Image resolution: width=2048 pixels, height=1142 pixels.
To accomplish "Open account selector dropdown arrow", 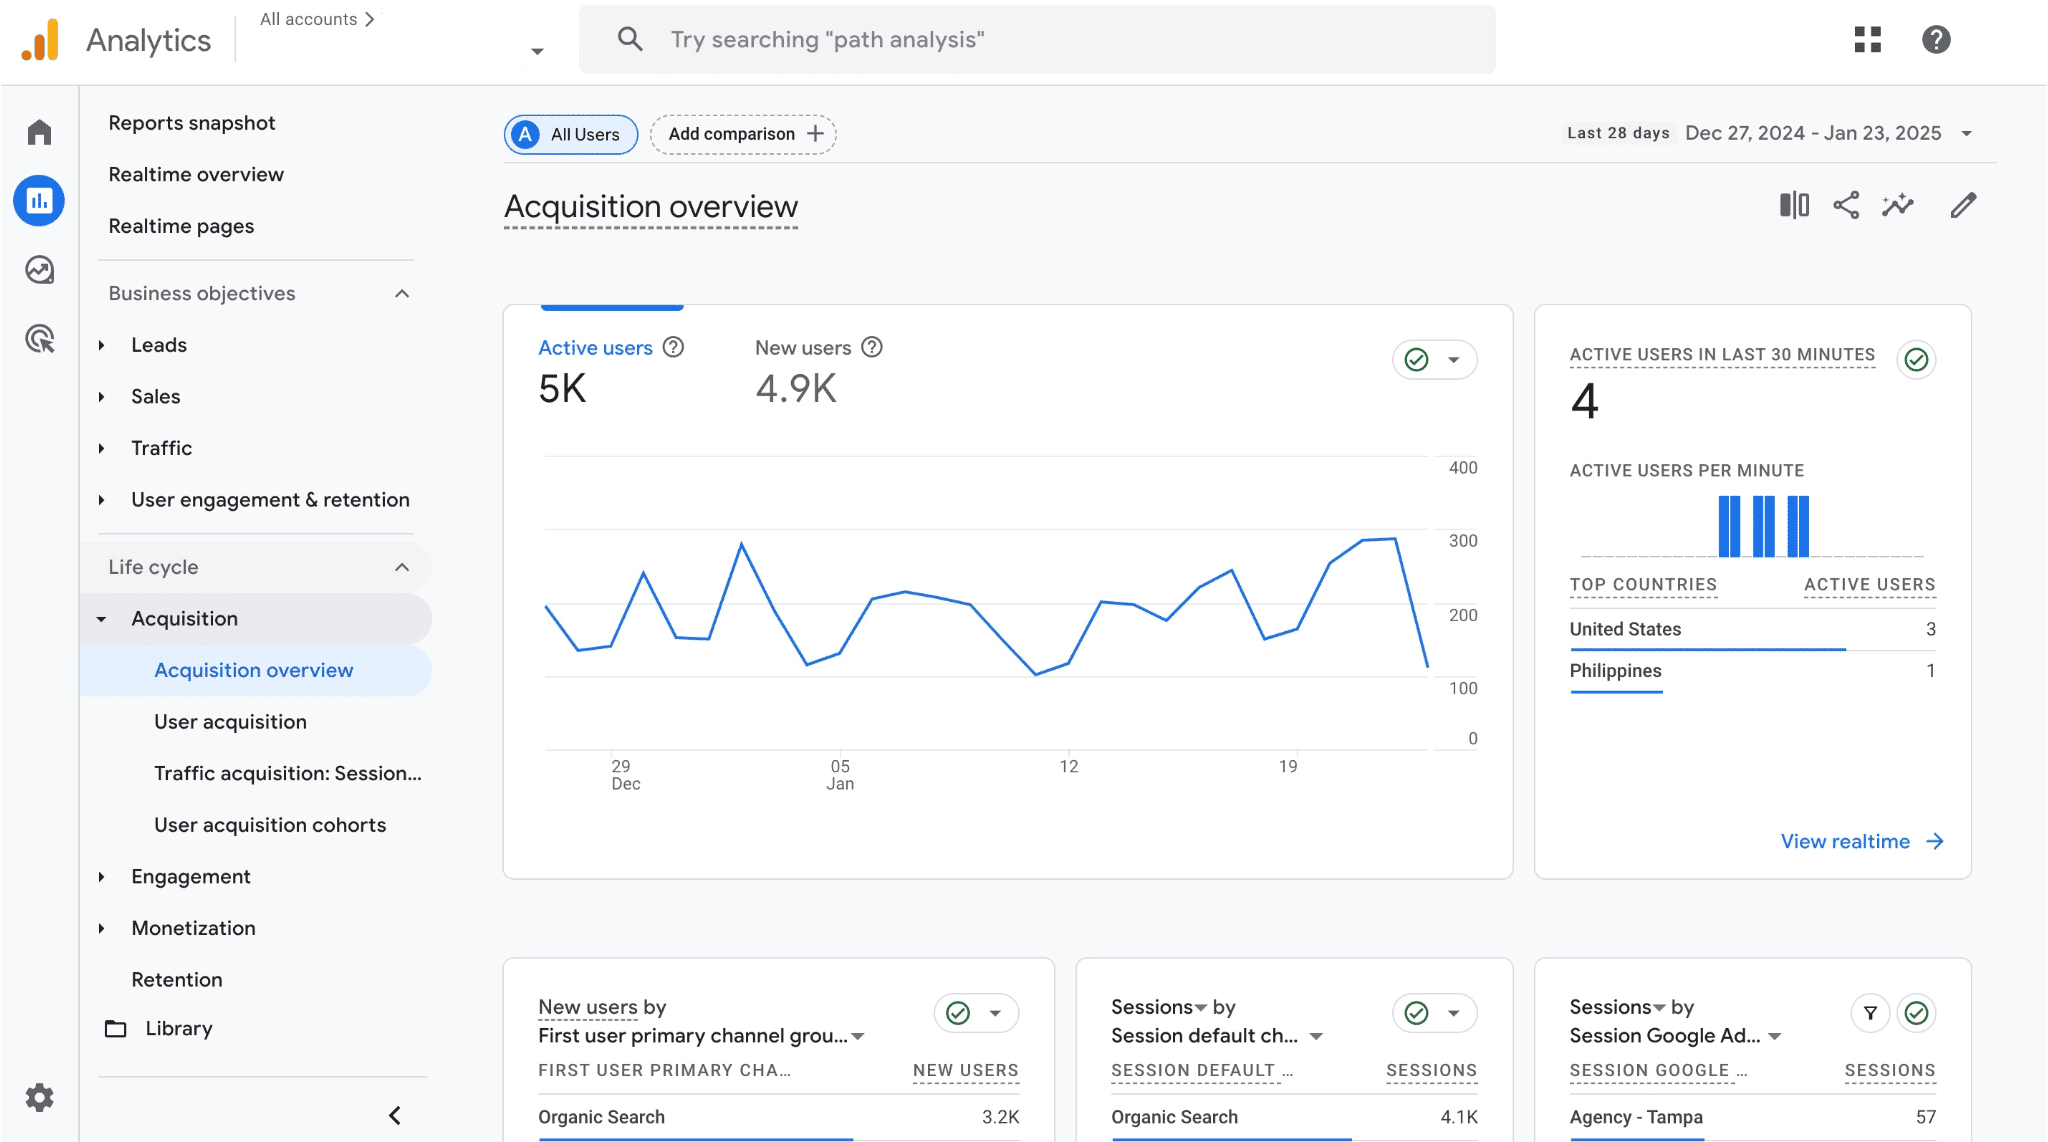I will pyautogui.click(x=537, y=51).
